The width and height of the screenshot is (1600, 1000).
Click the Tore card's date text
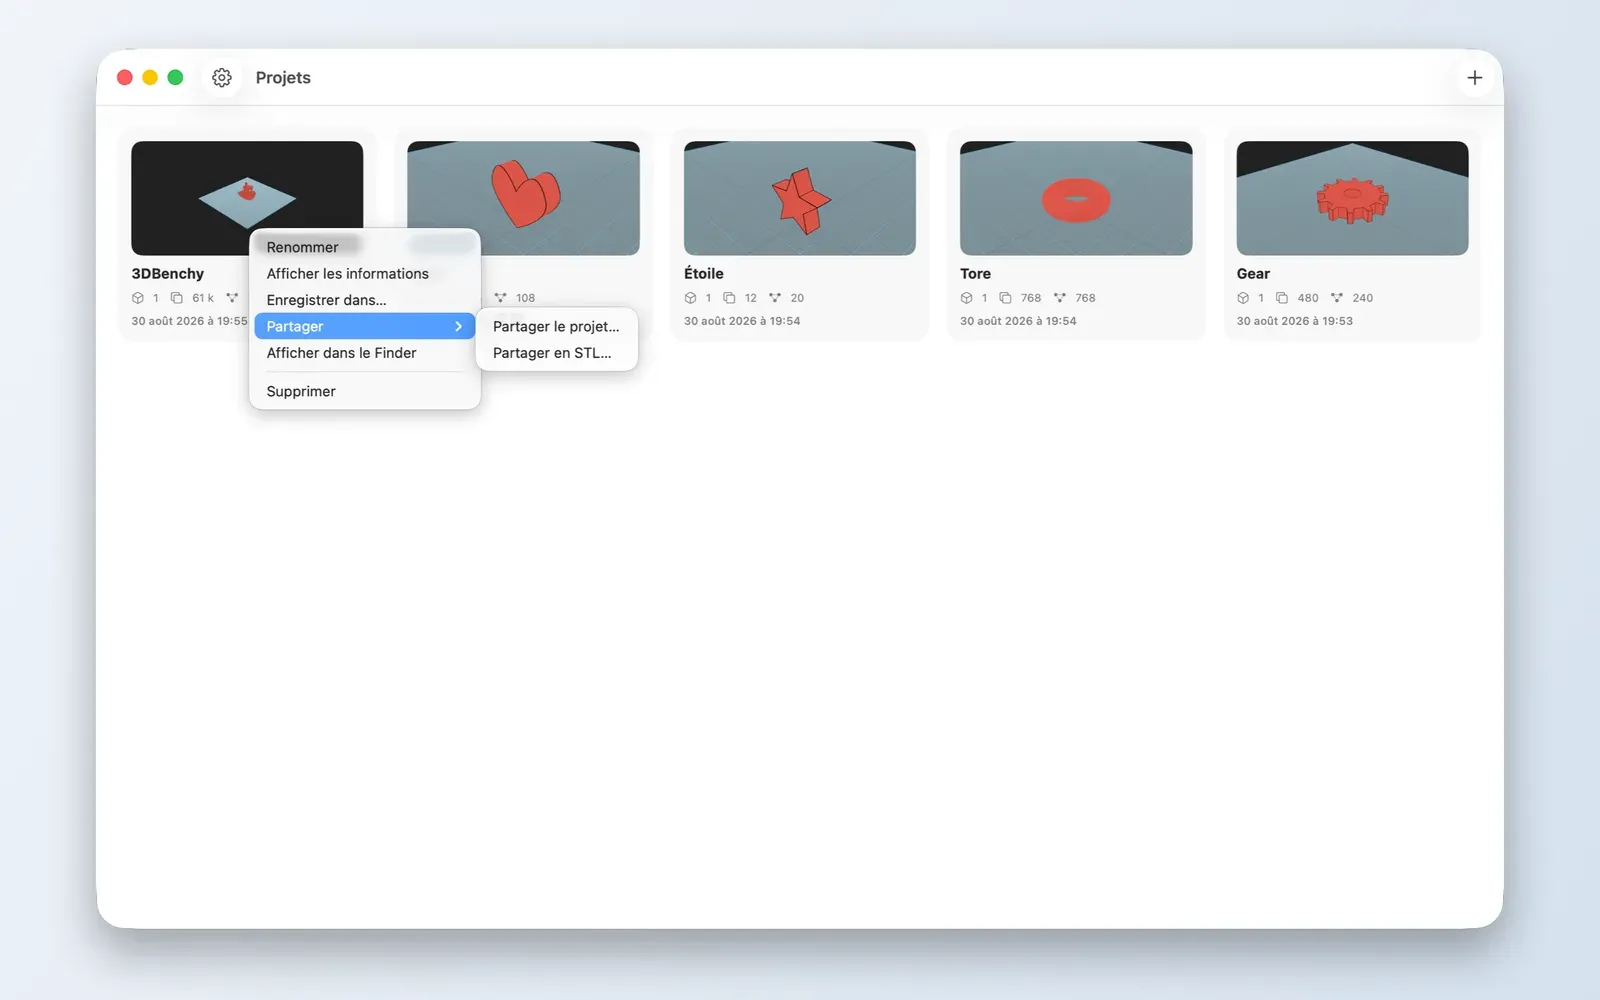pyautogui.click(x=1018, y=321)
